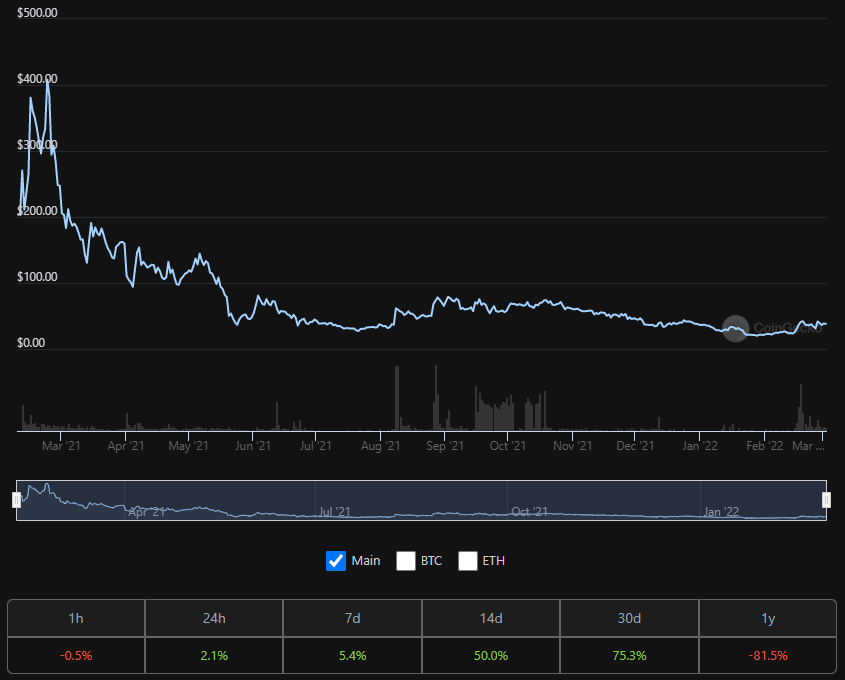Screen dimensions: 845x680
Task: Click the price peak near $400
Action: click(48, 81)
